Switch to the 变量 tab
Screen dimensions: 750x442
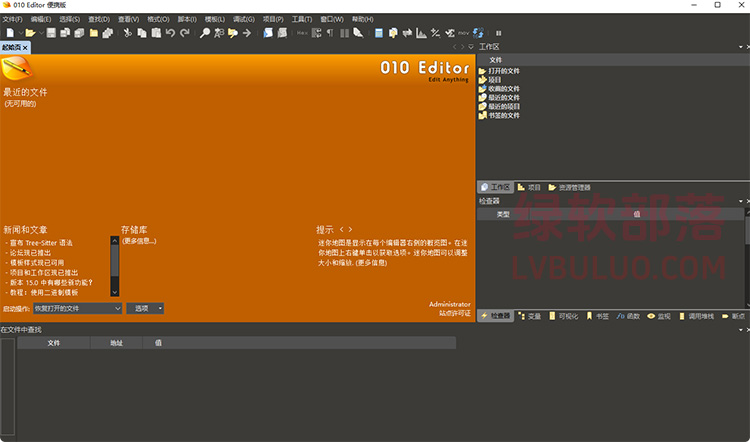point(529,316)
